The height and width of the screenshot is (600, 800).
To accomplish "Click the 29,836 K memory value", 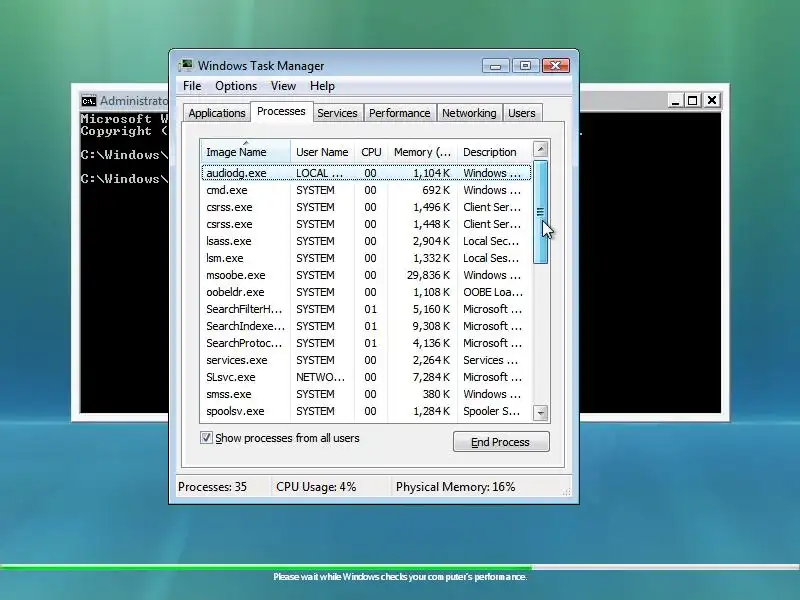I will click(429, 275).
